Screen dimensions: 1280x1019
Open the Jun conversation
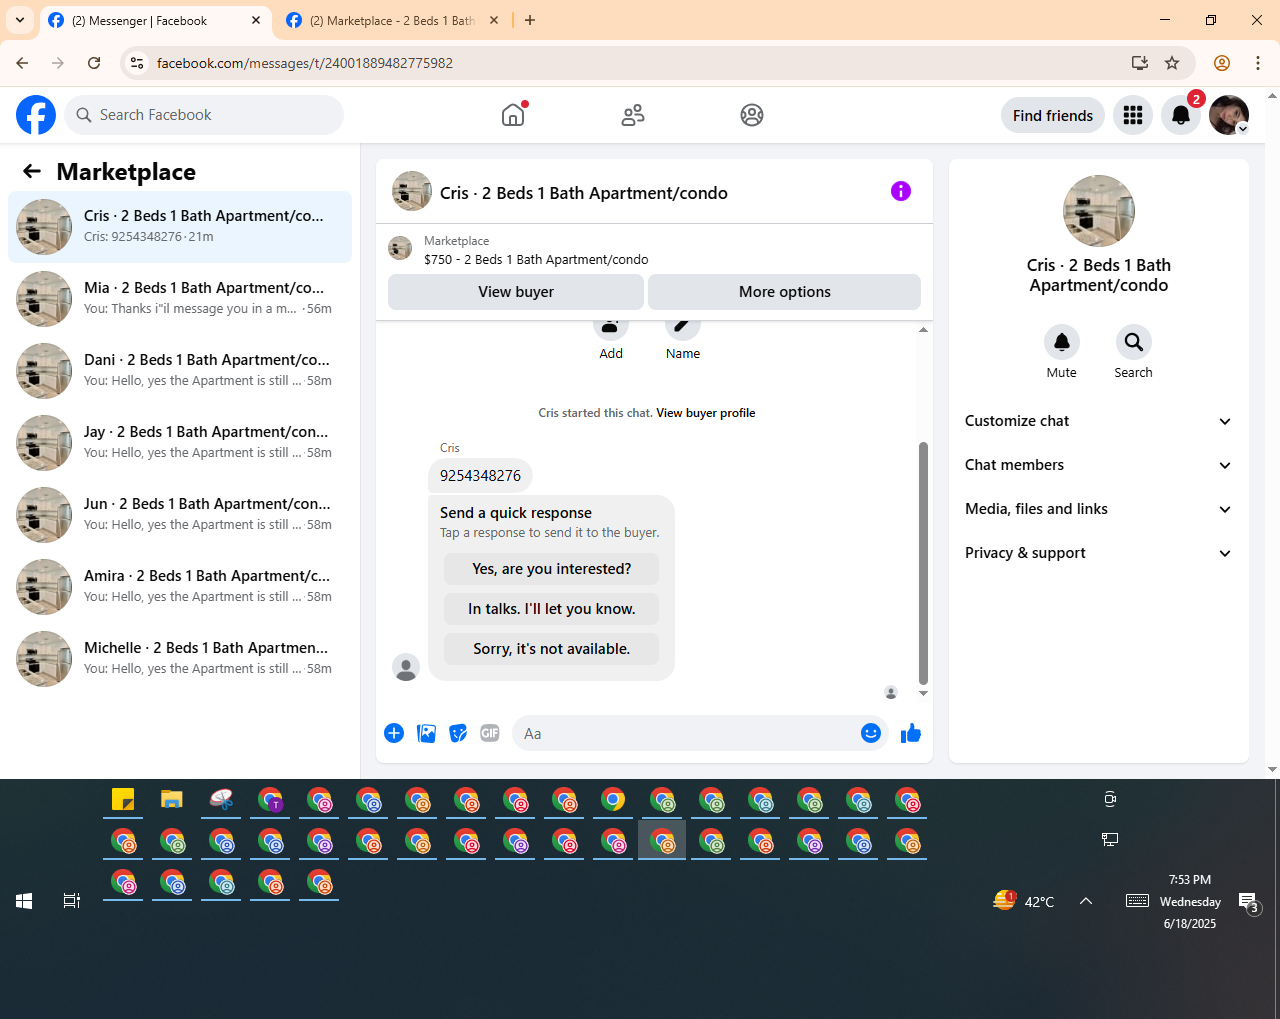pyautogui.click(x=180, y=515)
